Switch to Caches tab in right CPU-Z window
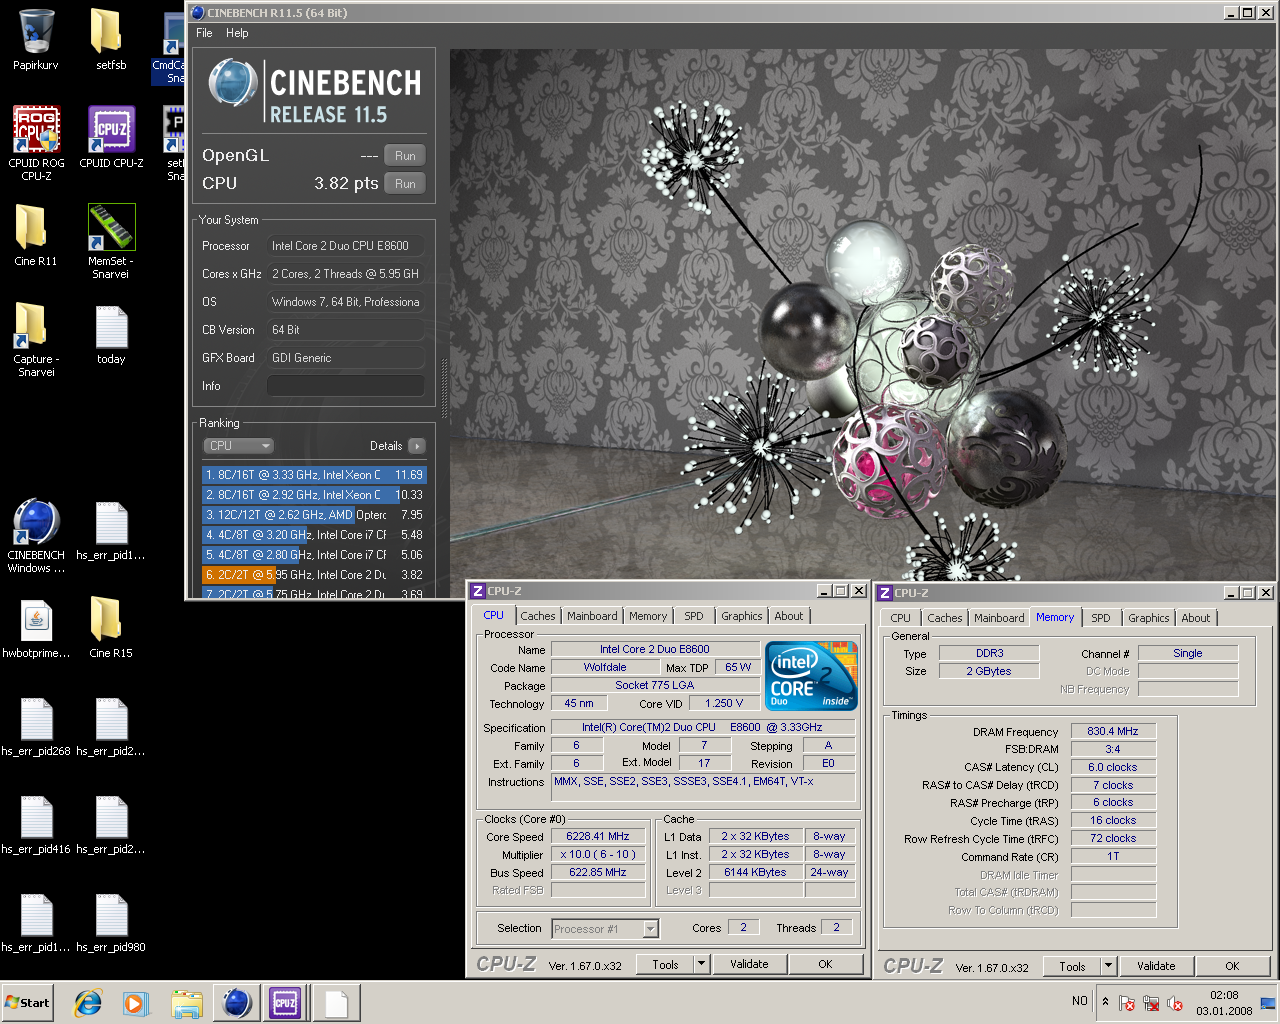 944,618
